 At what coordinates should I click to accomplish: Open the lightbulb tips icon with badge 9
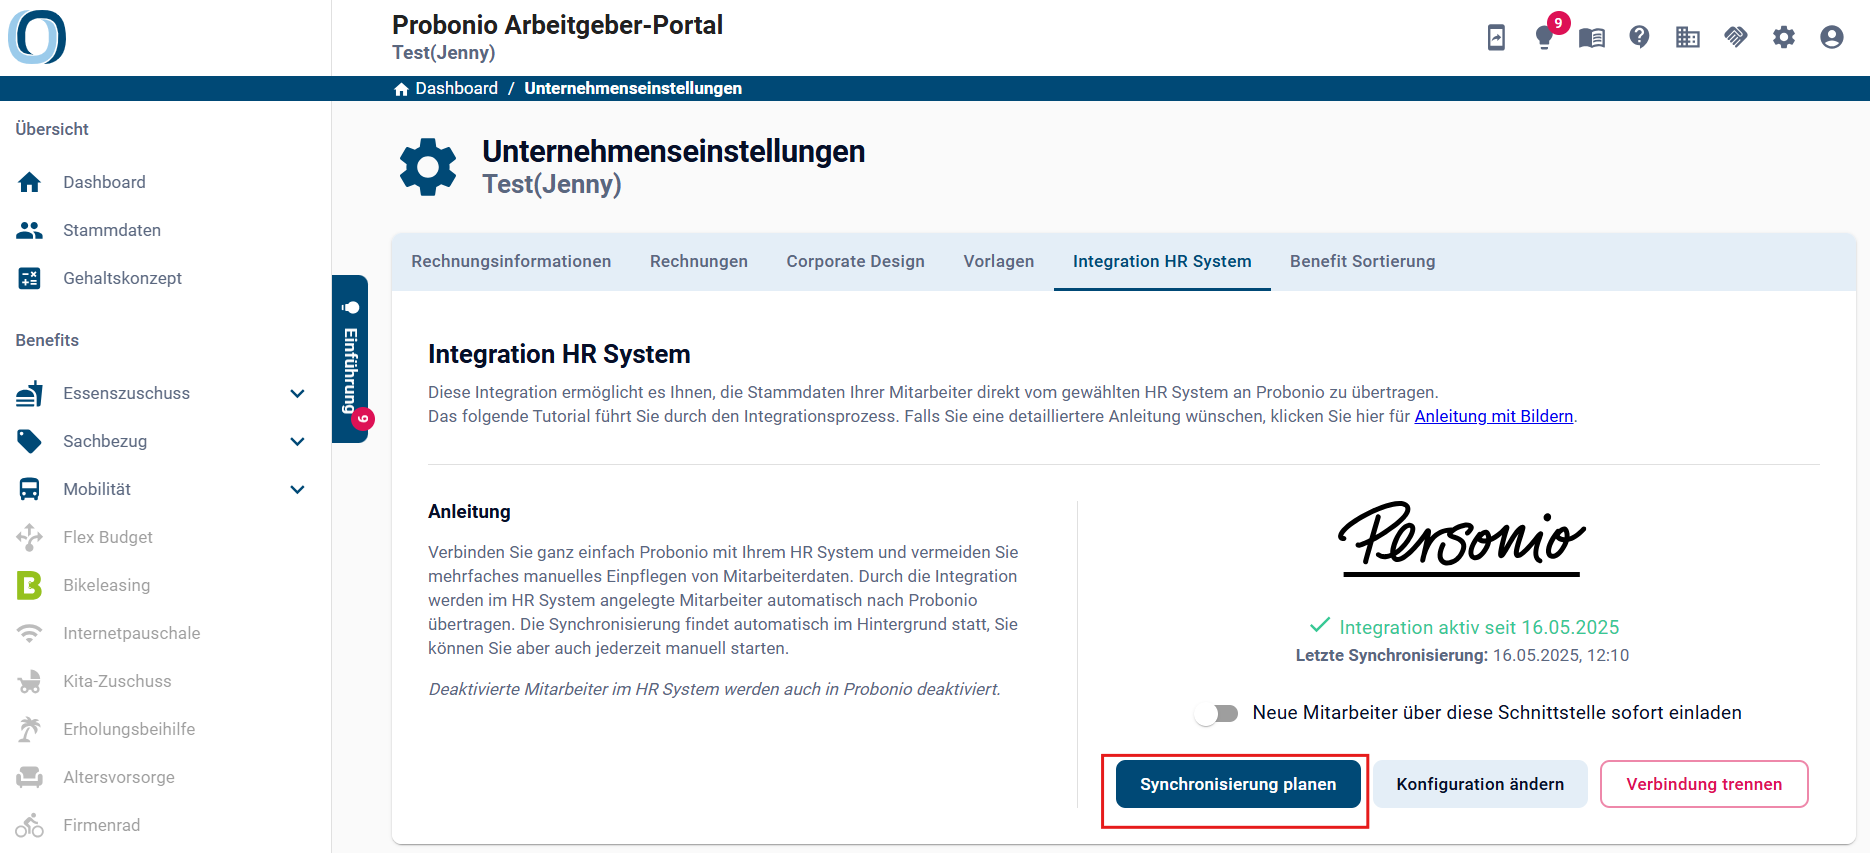[x=1545, y=37]
